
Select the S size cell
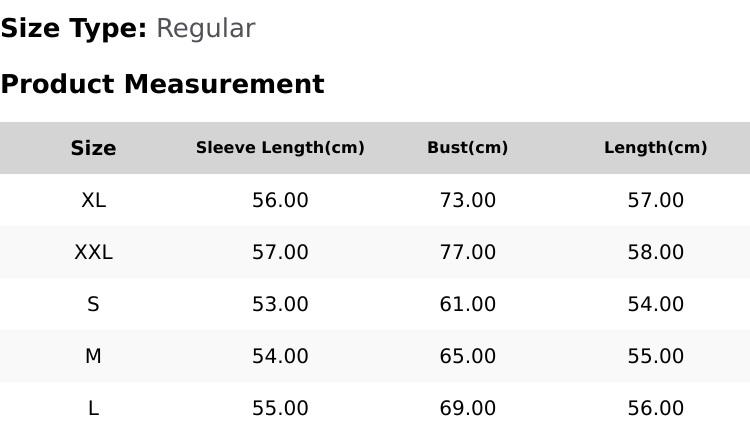point(93,304)
